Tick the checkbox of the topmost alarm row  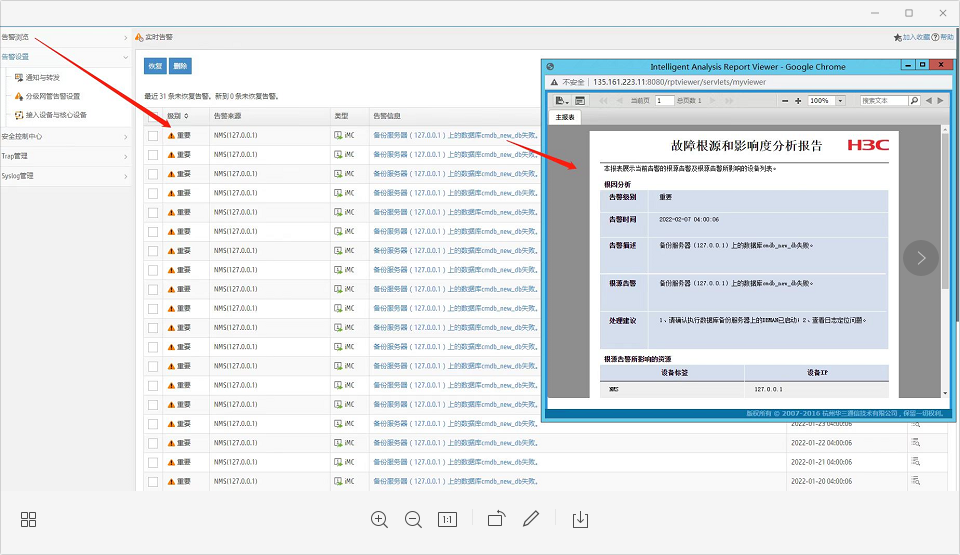(153, 135)
